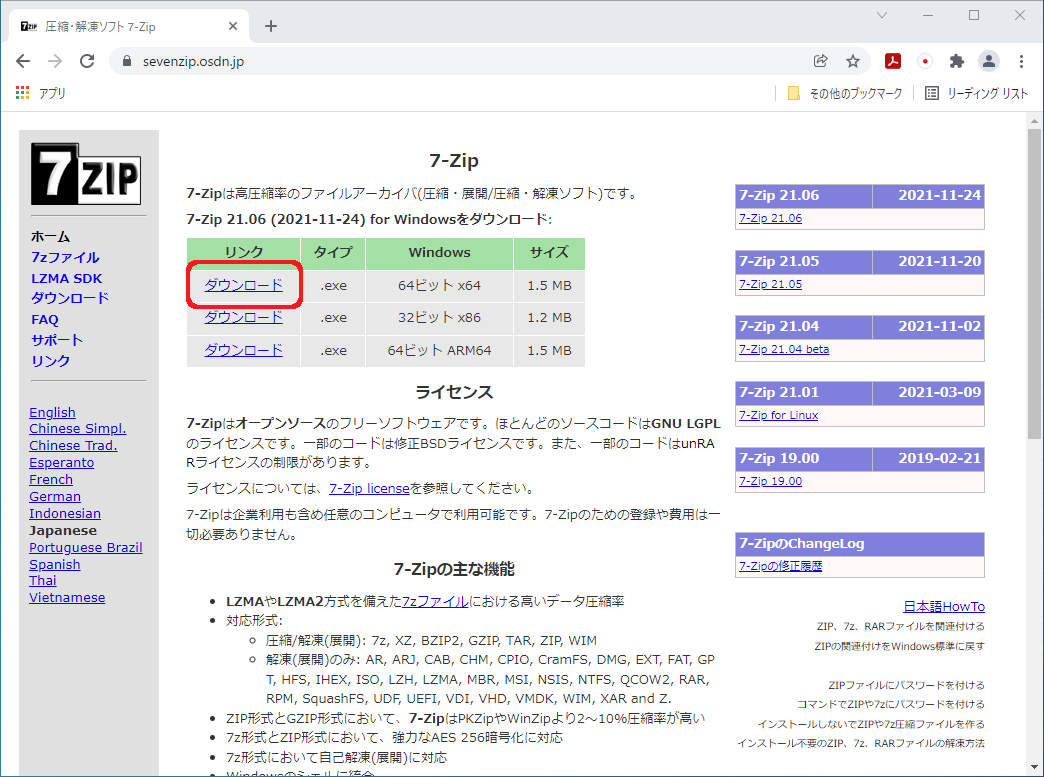This screenshot has height=777, width=1044.
Task: Click the scrollbar down arrow
Action: [1034, 767]
